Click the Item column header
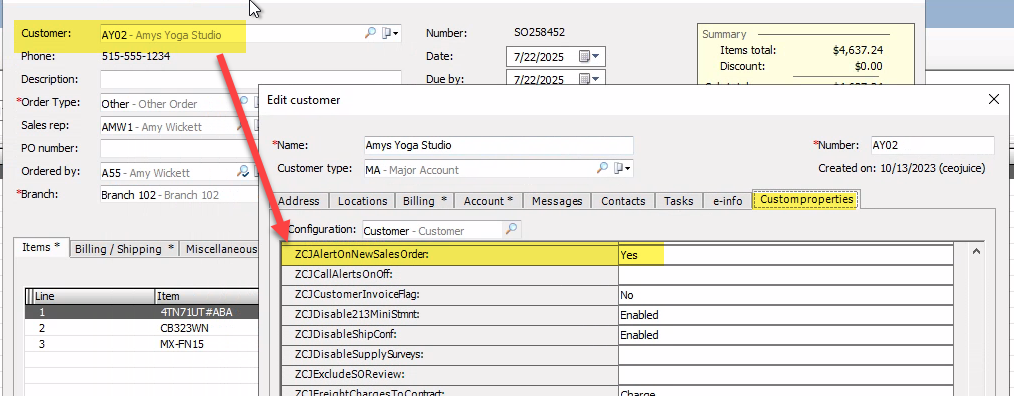The image size is (1014, 396). click(207, 297)
